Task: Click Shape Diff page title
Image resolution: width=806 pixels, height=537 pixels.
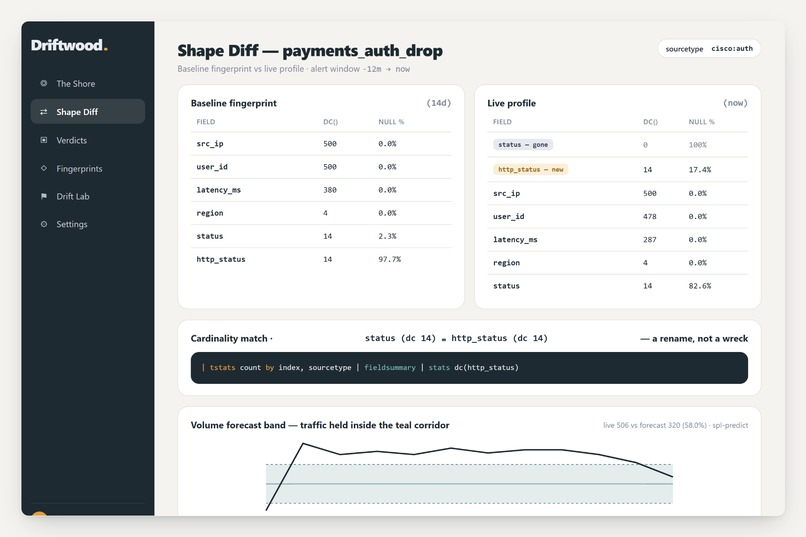Action: (x=310, y=51)
